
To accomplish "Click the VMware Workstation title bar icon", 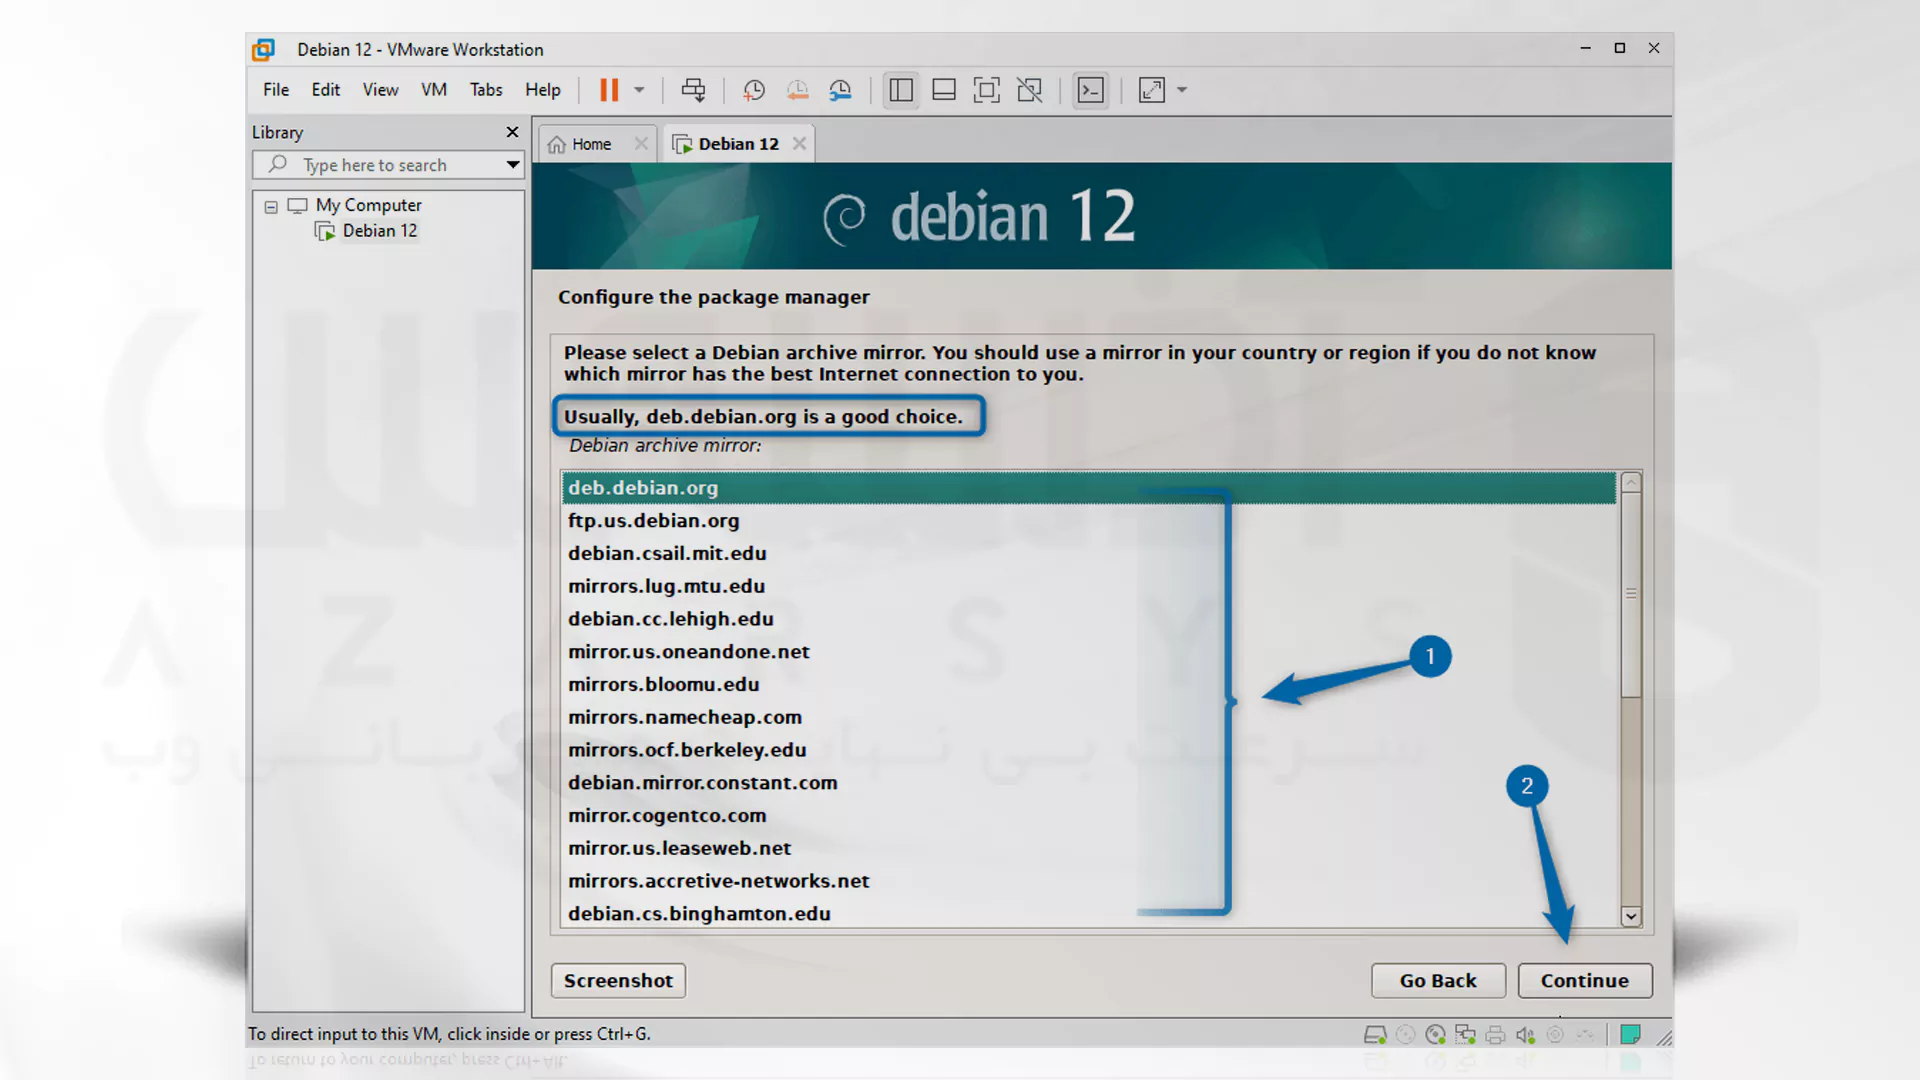I will coord(263,50).
